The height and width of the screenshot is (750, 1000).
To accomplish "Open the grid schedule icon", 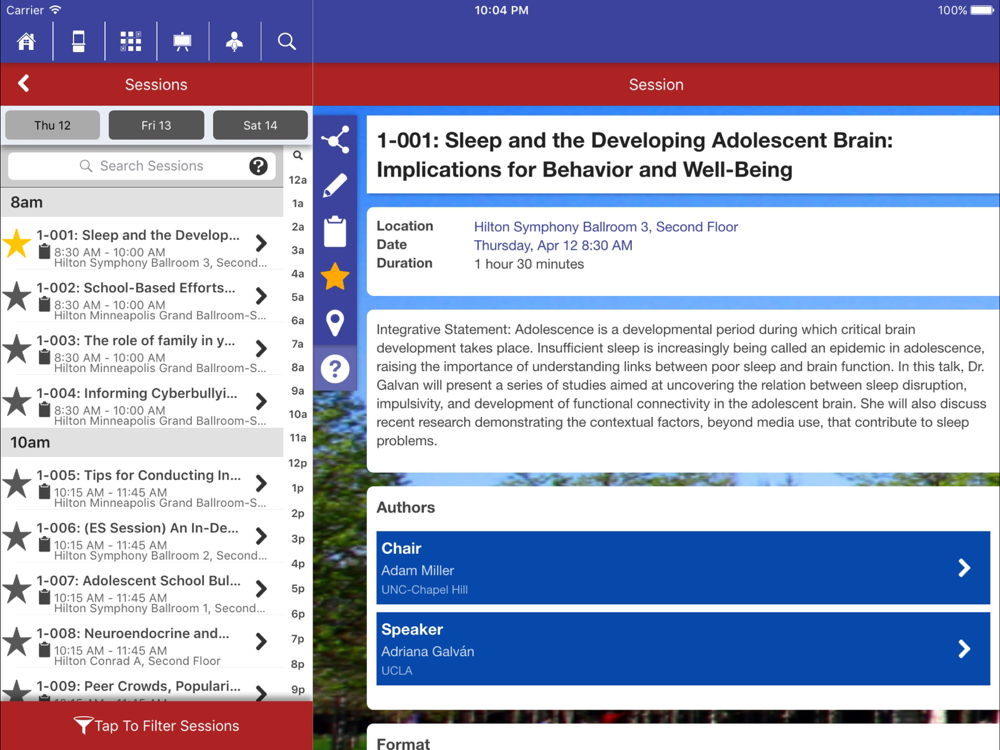I will click(131, 41).
